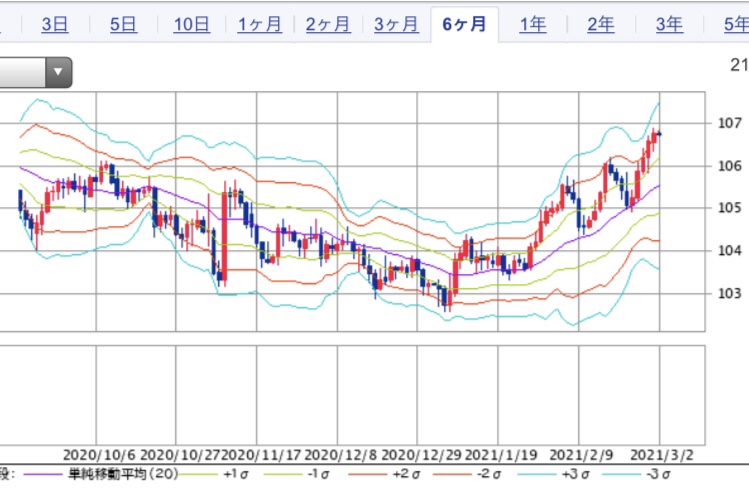Image resolution: width=749 pixels, height=497 pixels.
Task: Click the 107 price axis label
Action: 730,123
